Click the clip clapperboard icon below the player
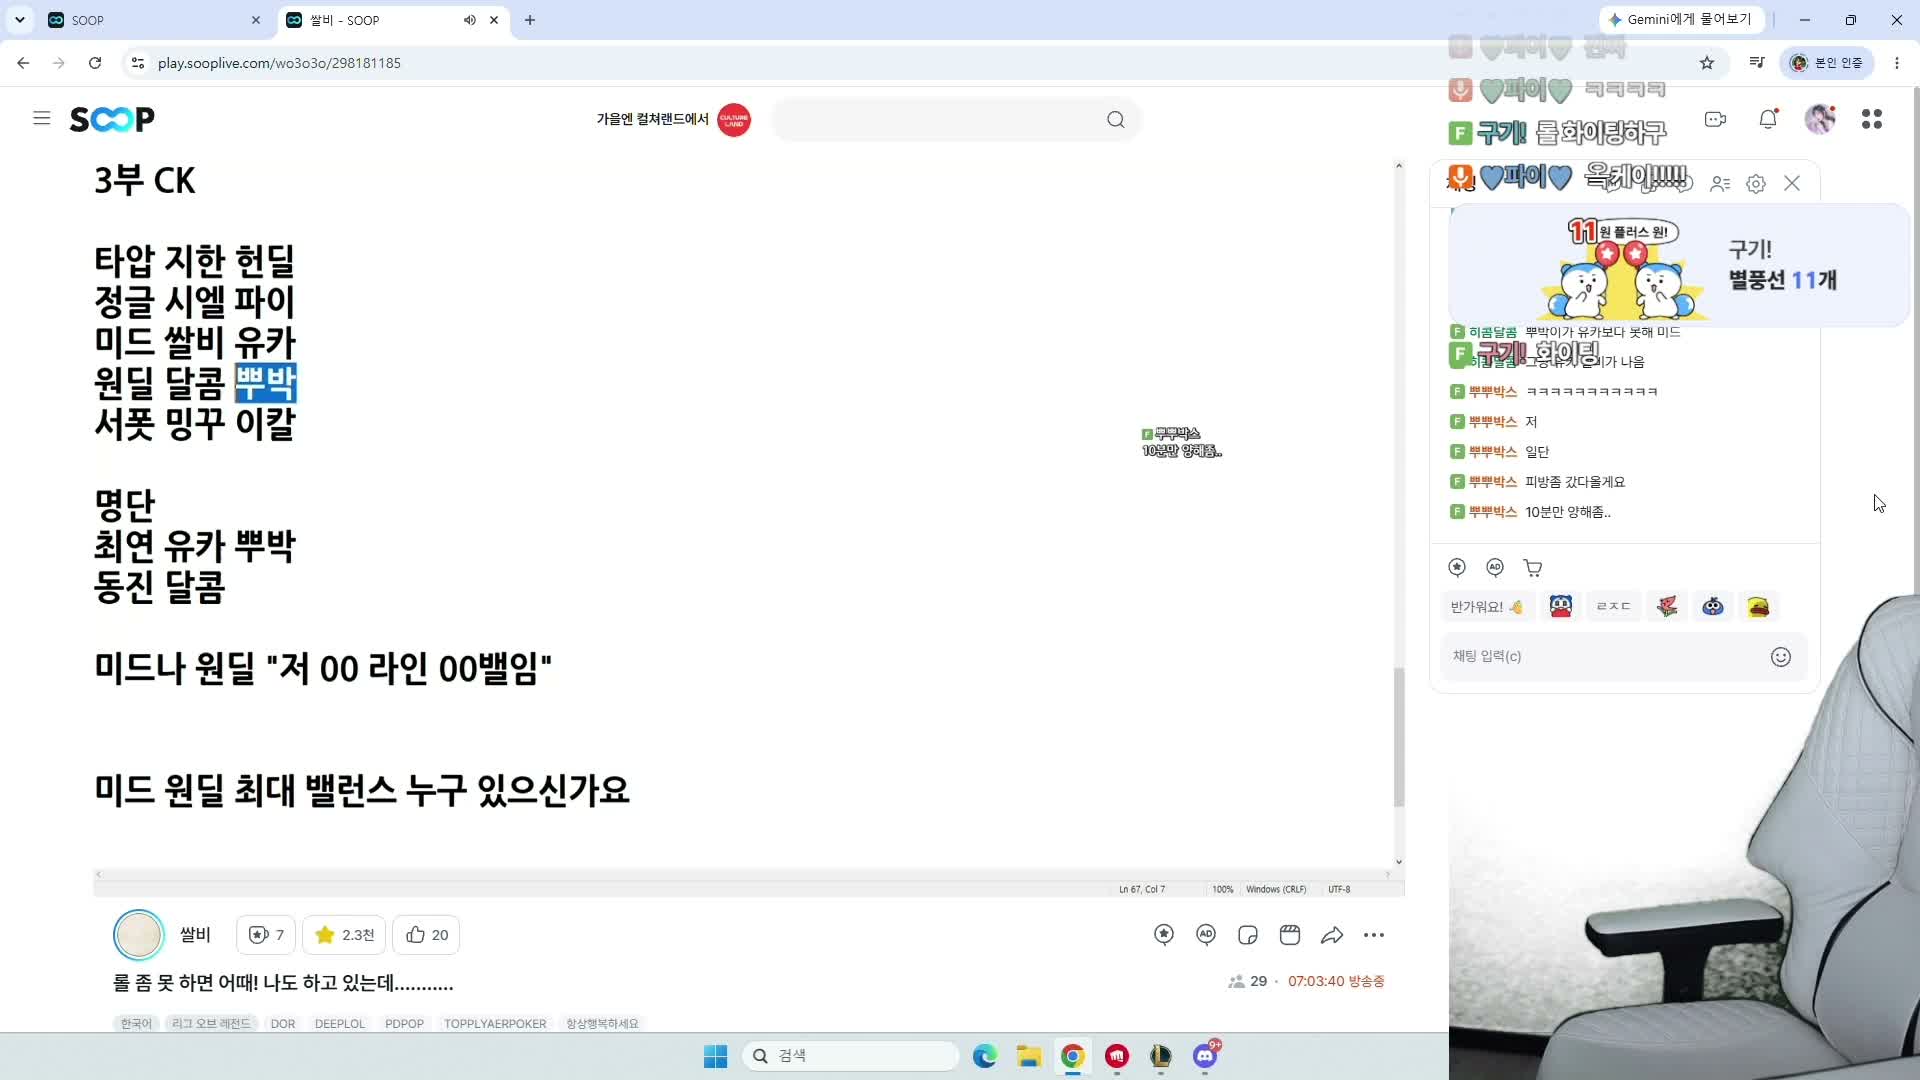 coord(1290,935)
